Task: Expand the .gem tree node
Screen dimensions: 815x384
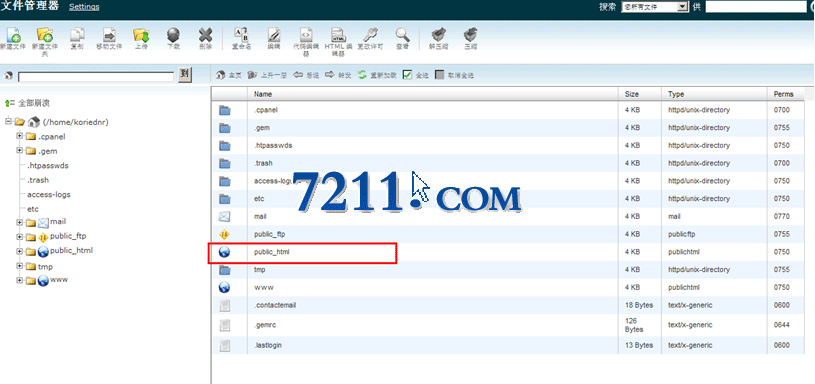Action: [20, 151]
